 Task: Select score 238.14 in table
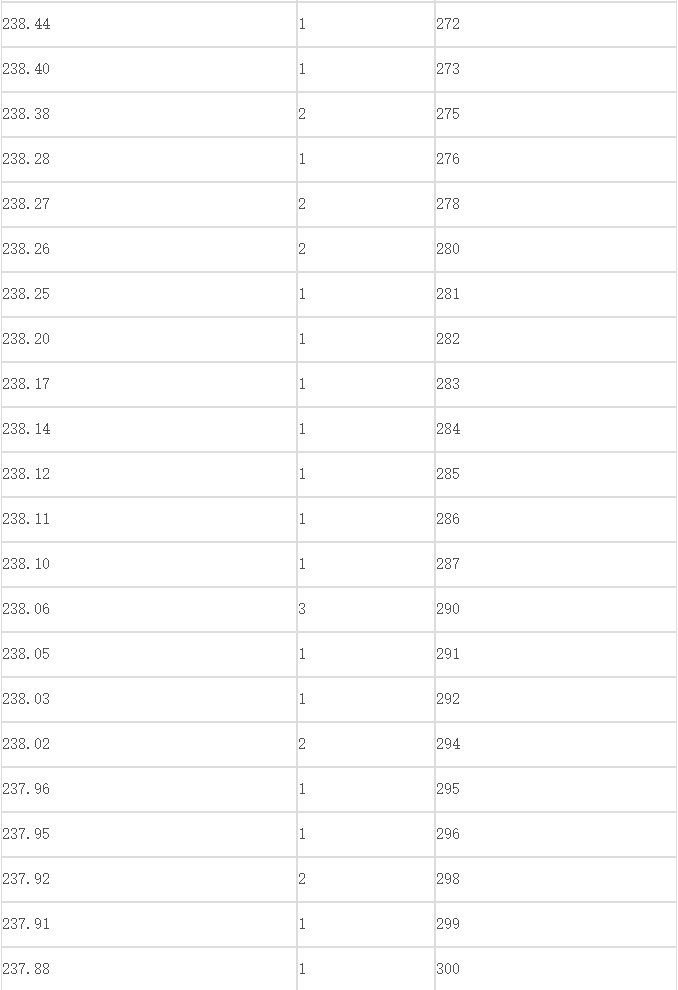(148, 429)
